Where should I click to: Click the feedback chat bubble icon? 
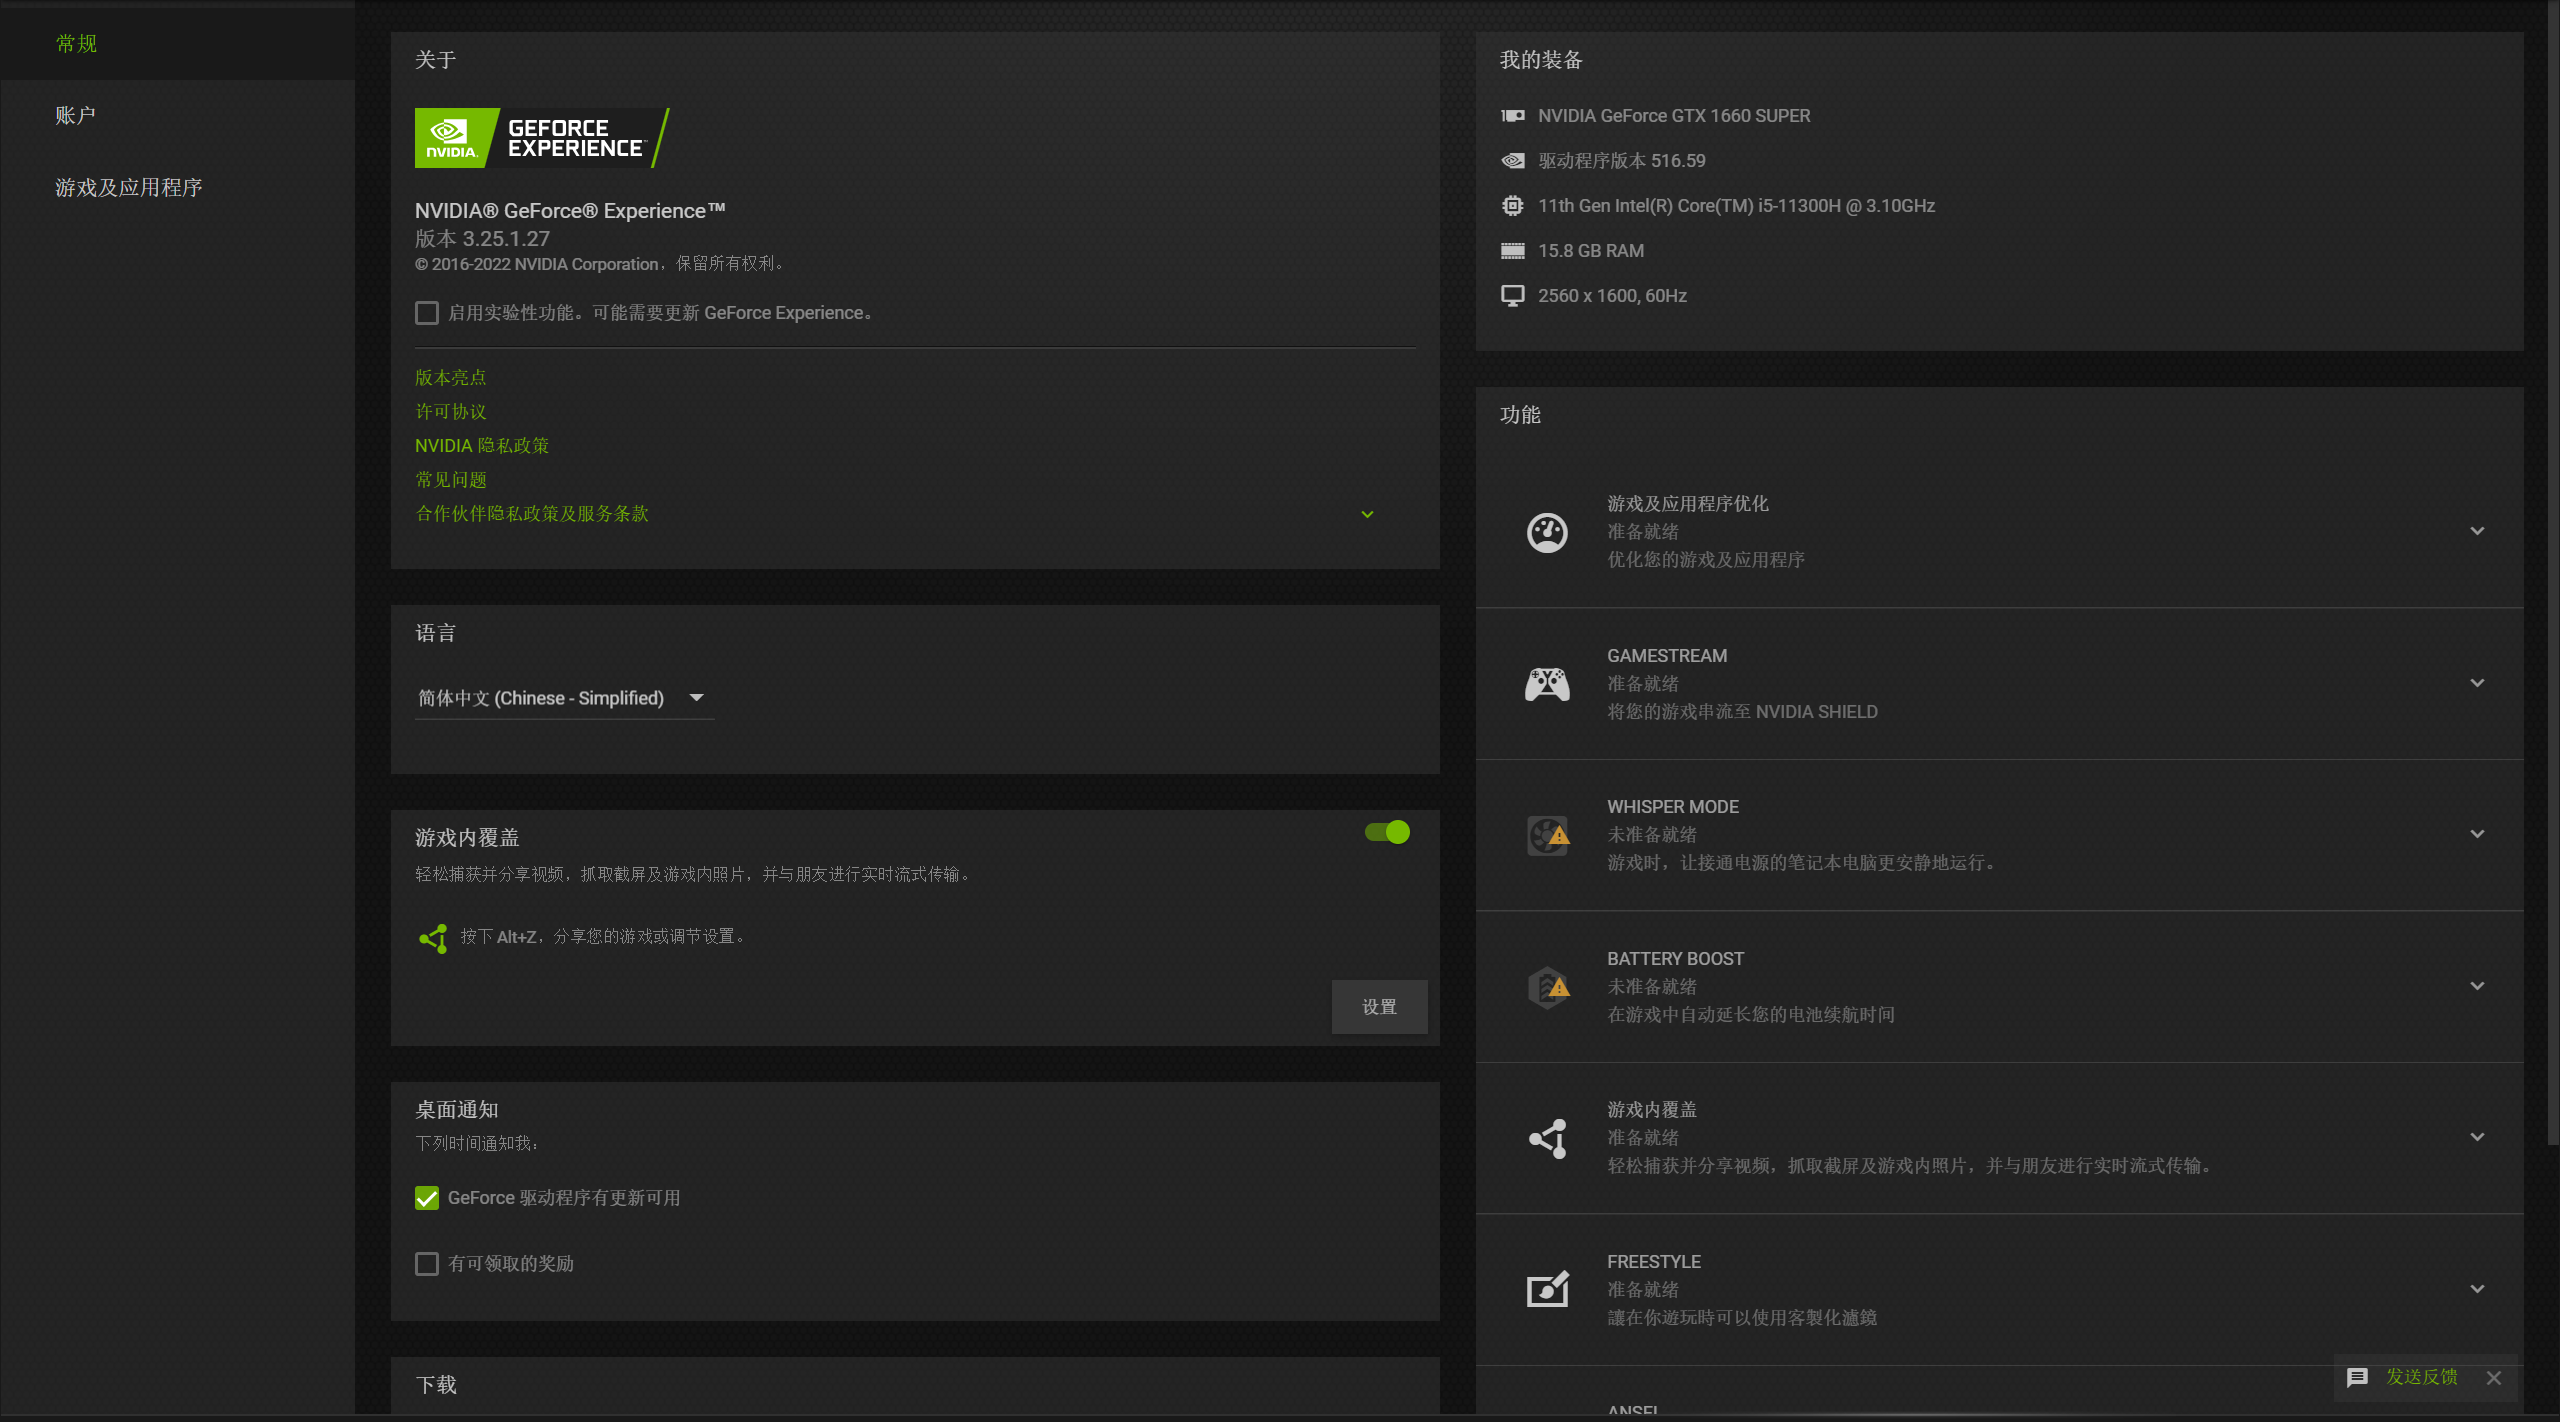(x=2357, y=1377)
